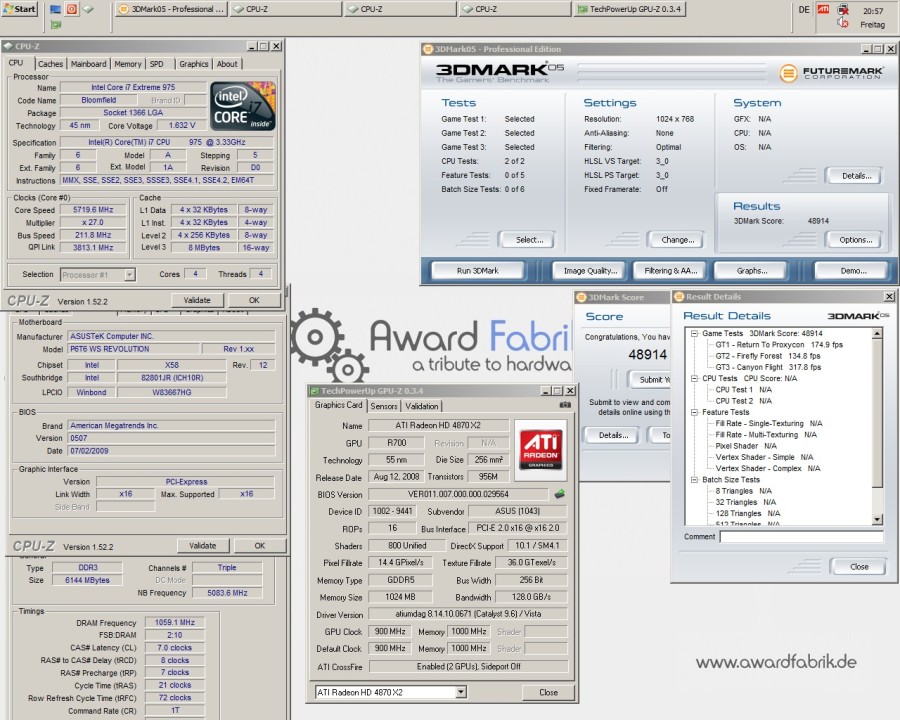Select Fill Rate - Single-Texturing row
The width and height of the screenshot is (900, 720).
(x=769, y=423)
